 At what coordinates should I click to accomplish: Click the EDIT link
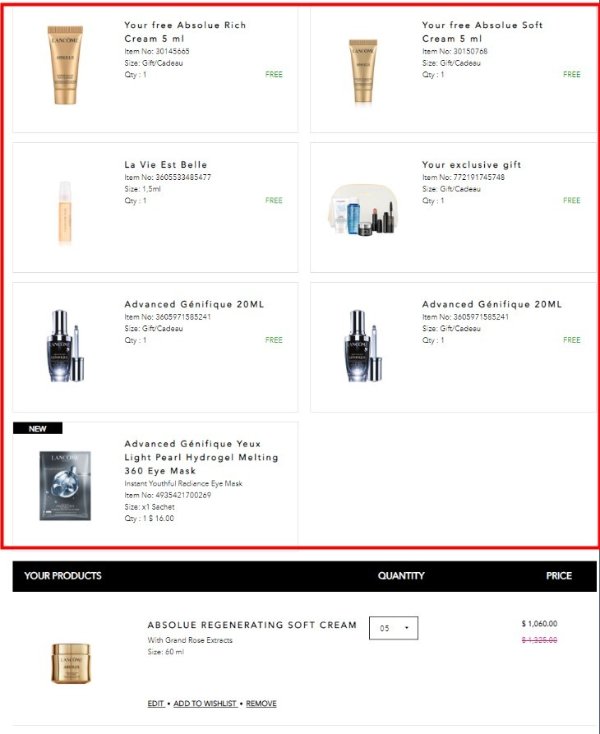pyautogui.click(x=155, y=704)
